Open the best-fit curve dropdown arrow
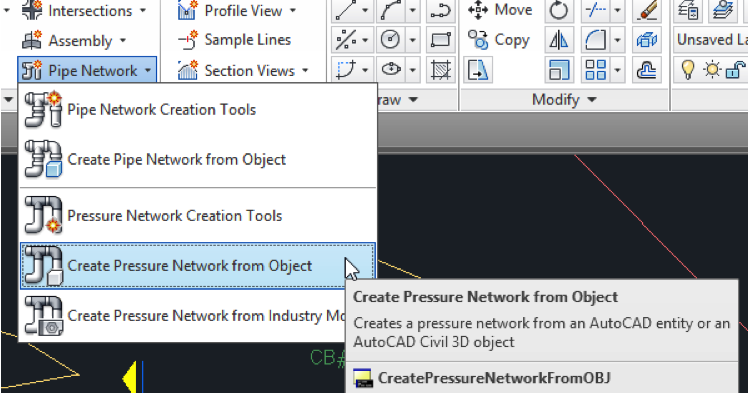The width and height of the screenshot is (749, 393). pos(365,70)
